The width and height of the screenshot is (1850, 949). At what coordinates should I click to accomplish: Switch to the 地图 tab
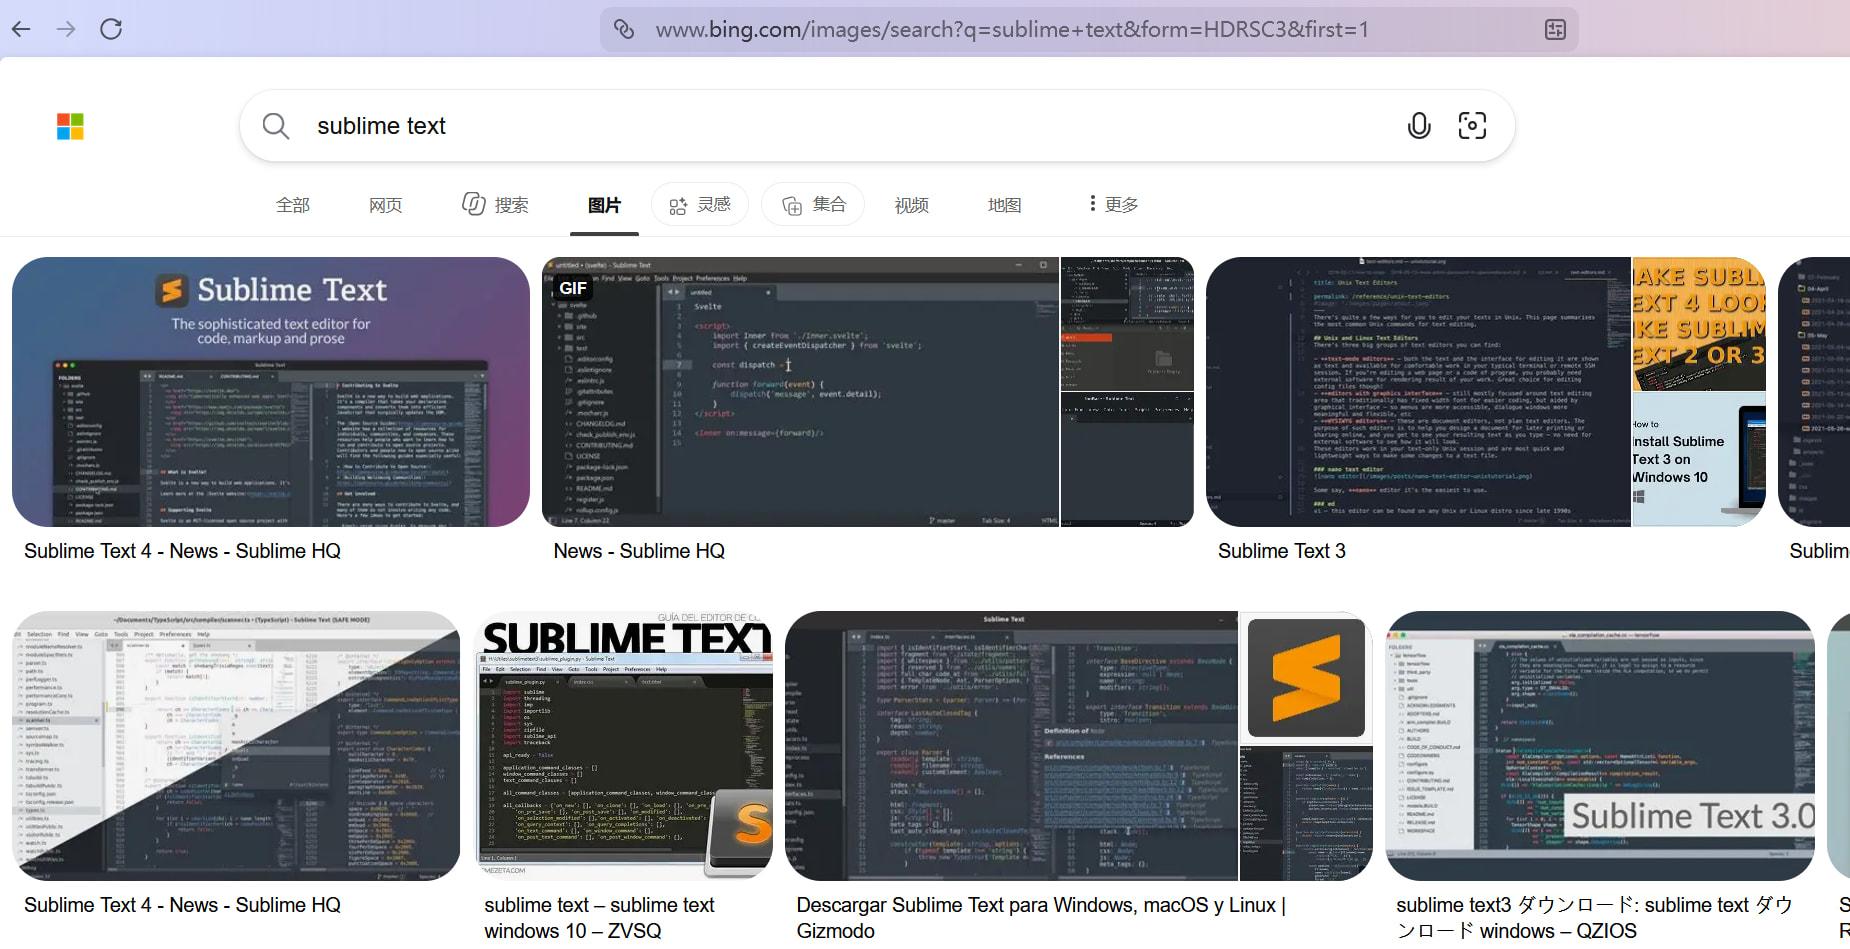[x=1005, y=205]
